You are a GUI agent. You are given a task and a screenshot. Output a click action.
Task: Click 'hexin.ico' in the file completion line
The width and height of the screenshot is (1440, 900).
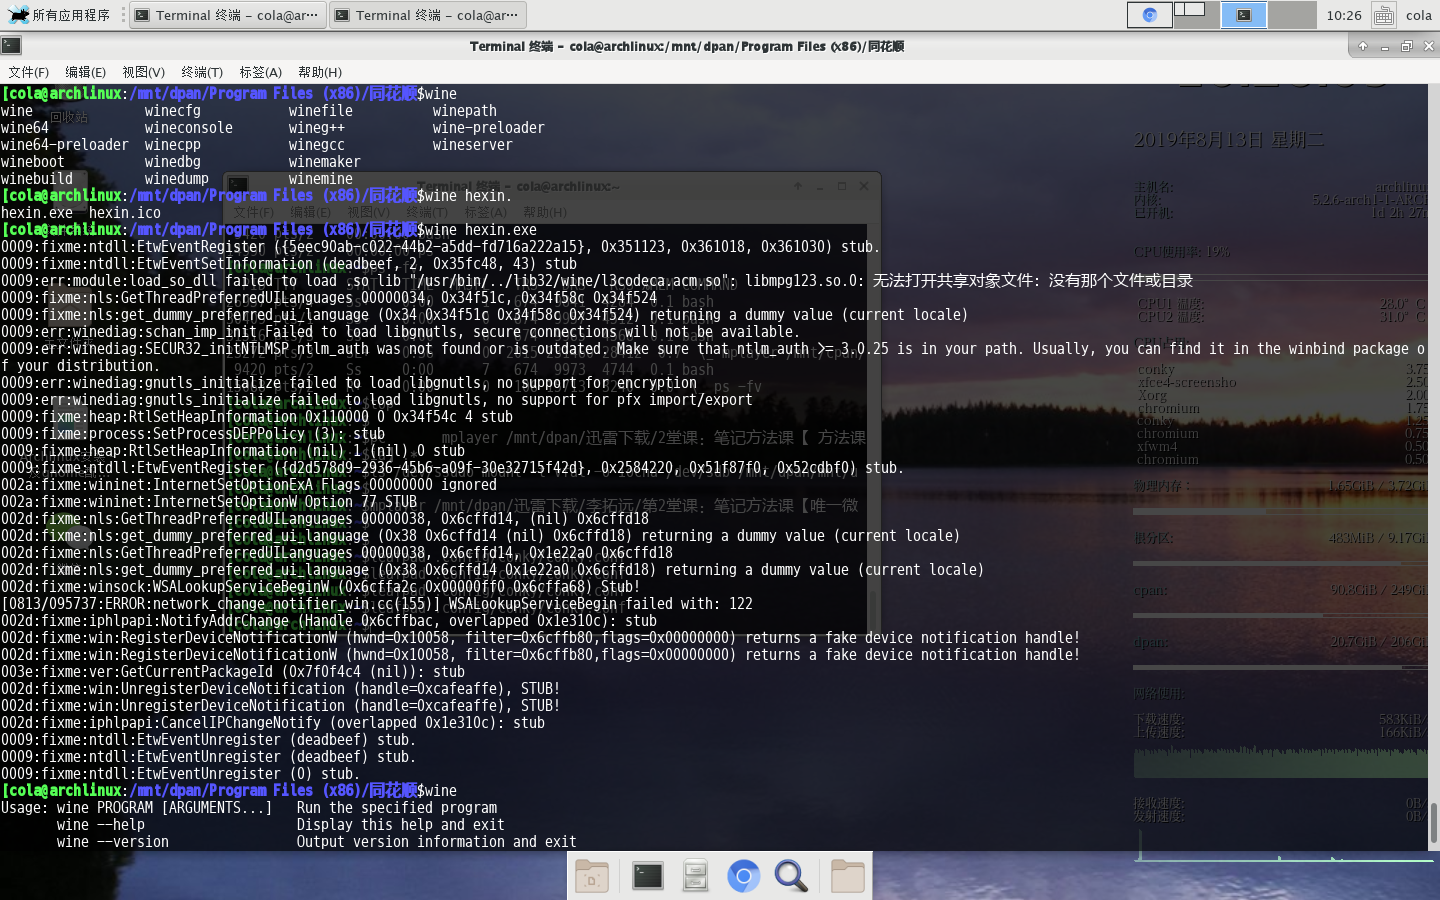click(x=124, y=213)
